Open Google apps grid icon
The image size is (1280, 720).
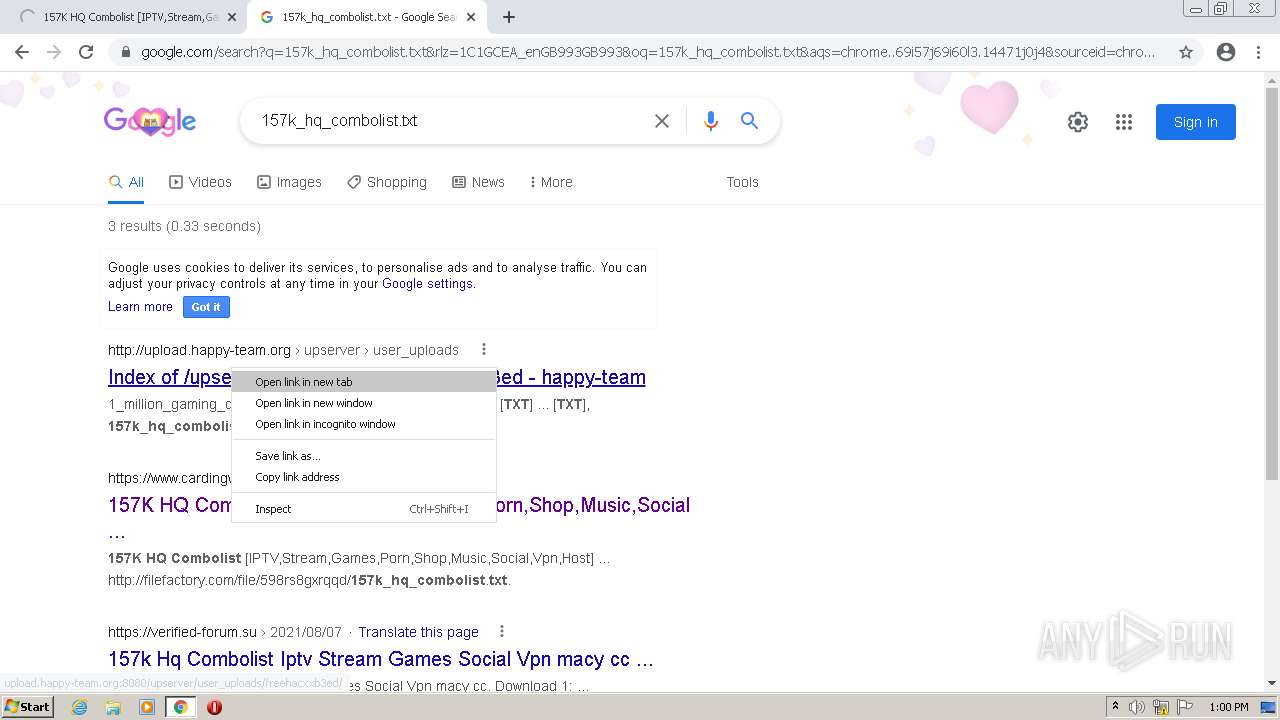tap(1124, 122)
